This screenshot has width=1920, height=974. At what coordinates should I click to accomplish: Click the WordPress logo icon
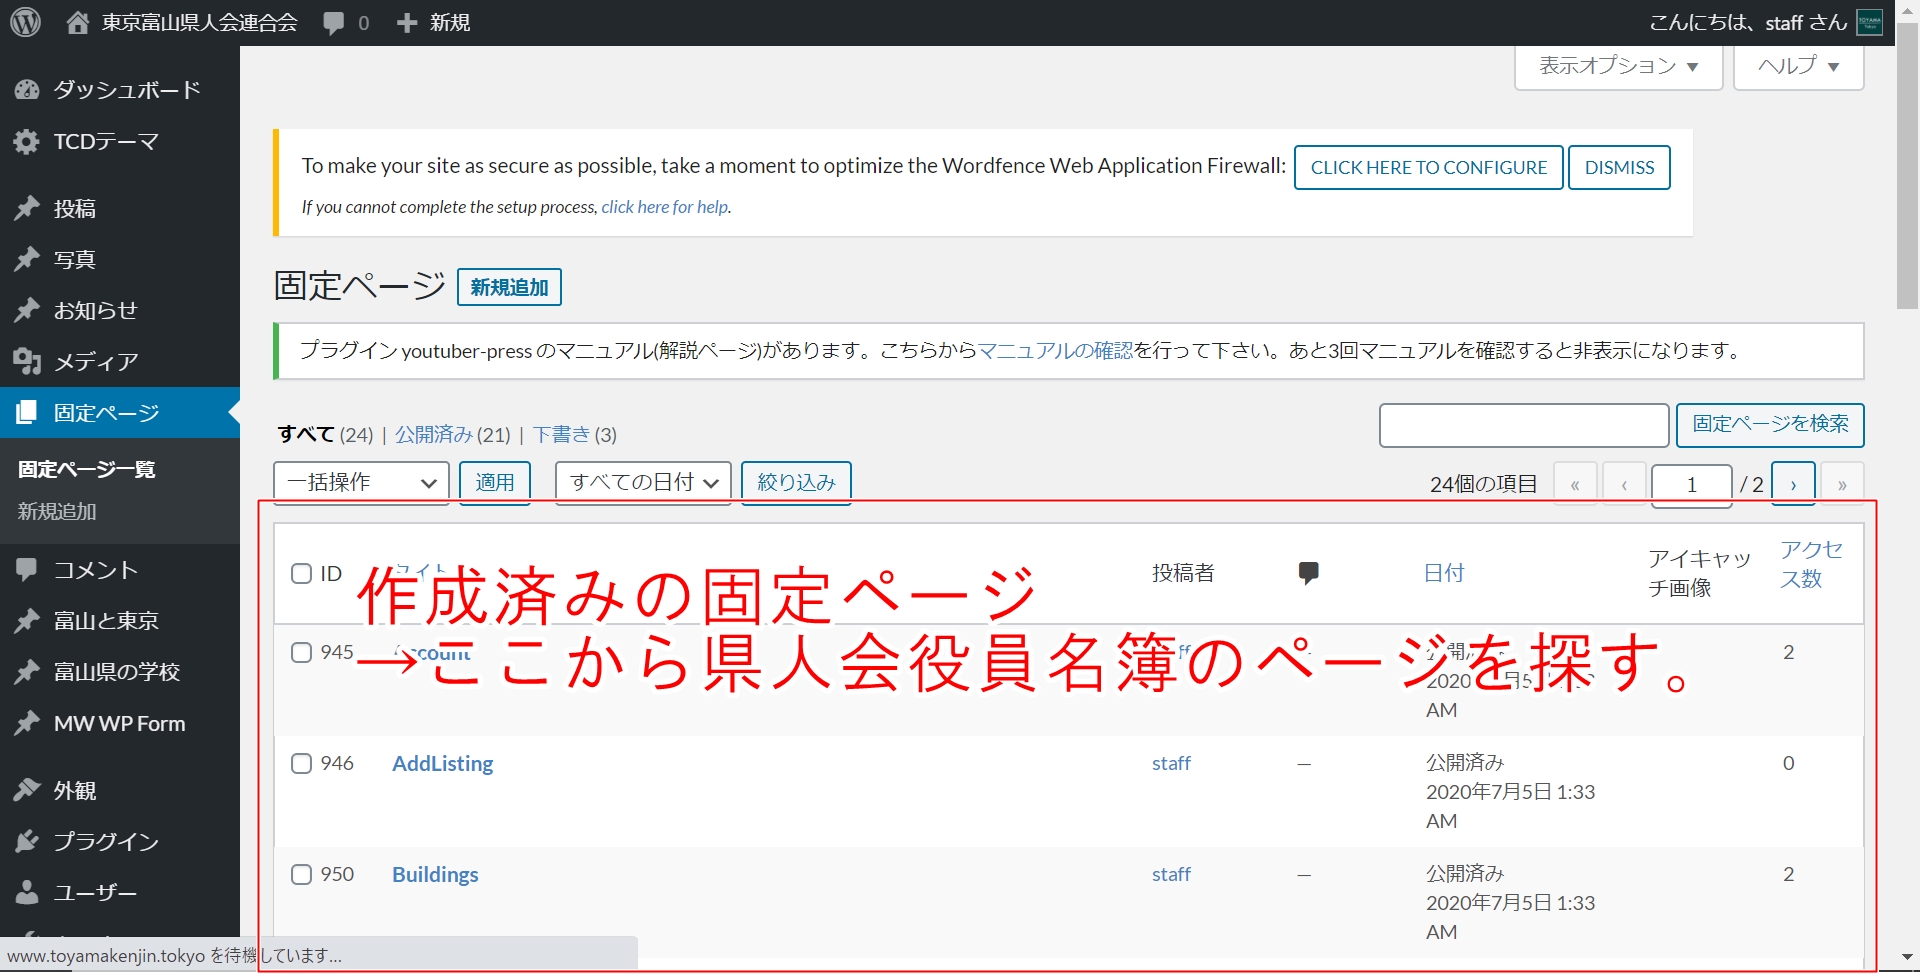coord(25,22)
